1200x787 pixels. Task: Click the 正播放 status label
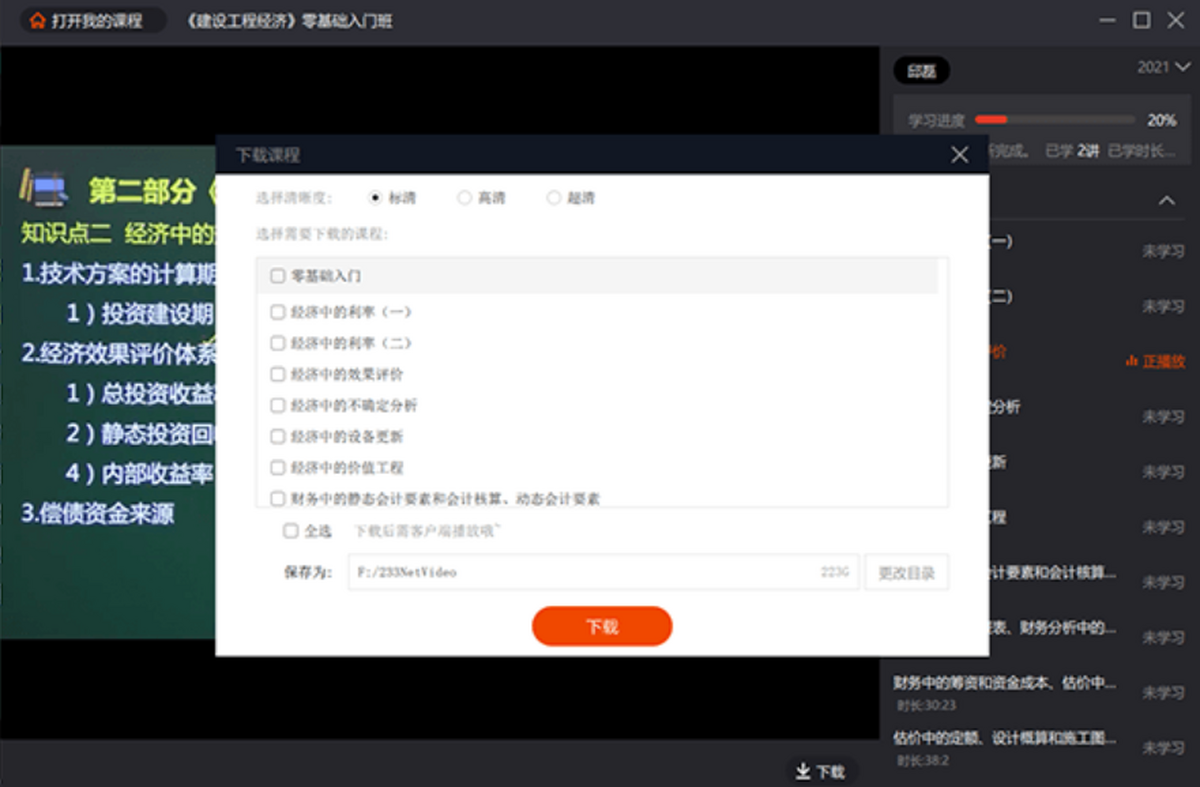pyautogui.click(x=1164, y=361)
